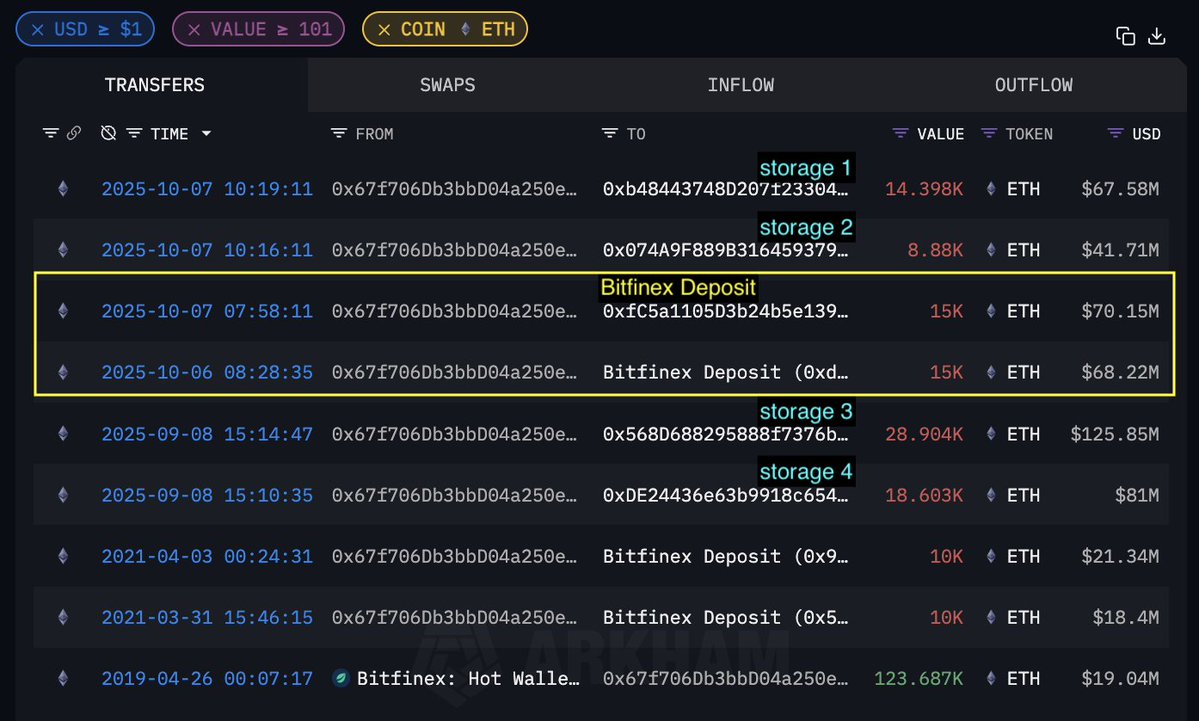Screen dimensions: 1199x721
Task: Click the 123.687K value cell
Action: click(x=918, y=679)
